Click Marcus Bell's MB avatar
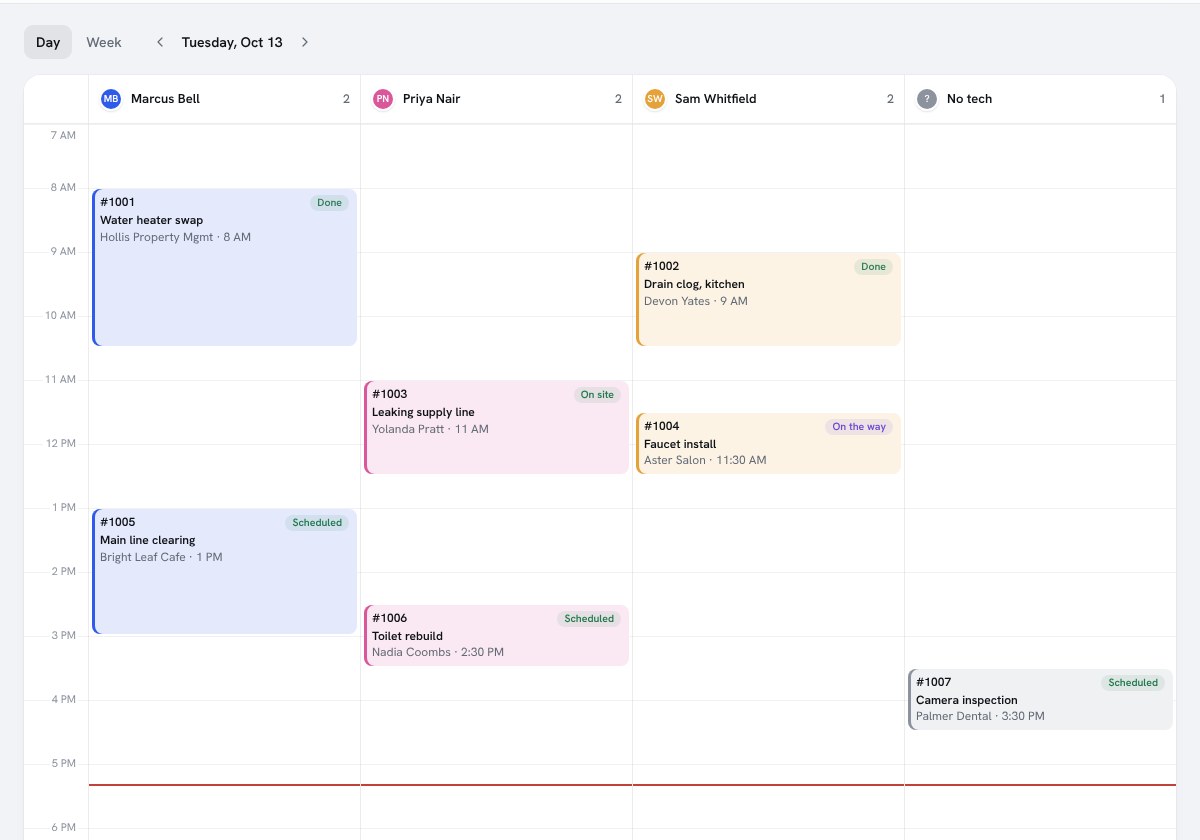1200x840 pixels. point(111,99)
